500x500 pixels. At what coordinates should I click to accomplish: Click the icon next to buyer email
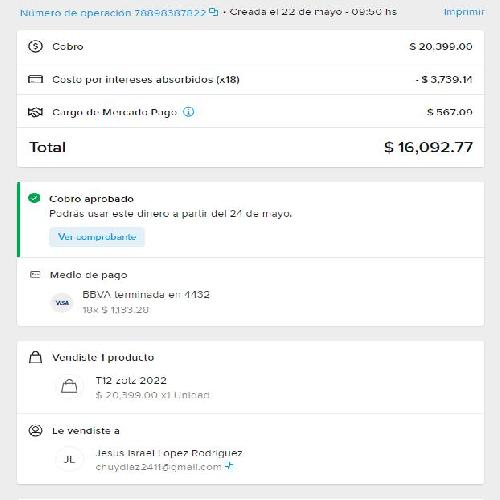[229, 465]
